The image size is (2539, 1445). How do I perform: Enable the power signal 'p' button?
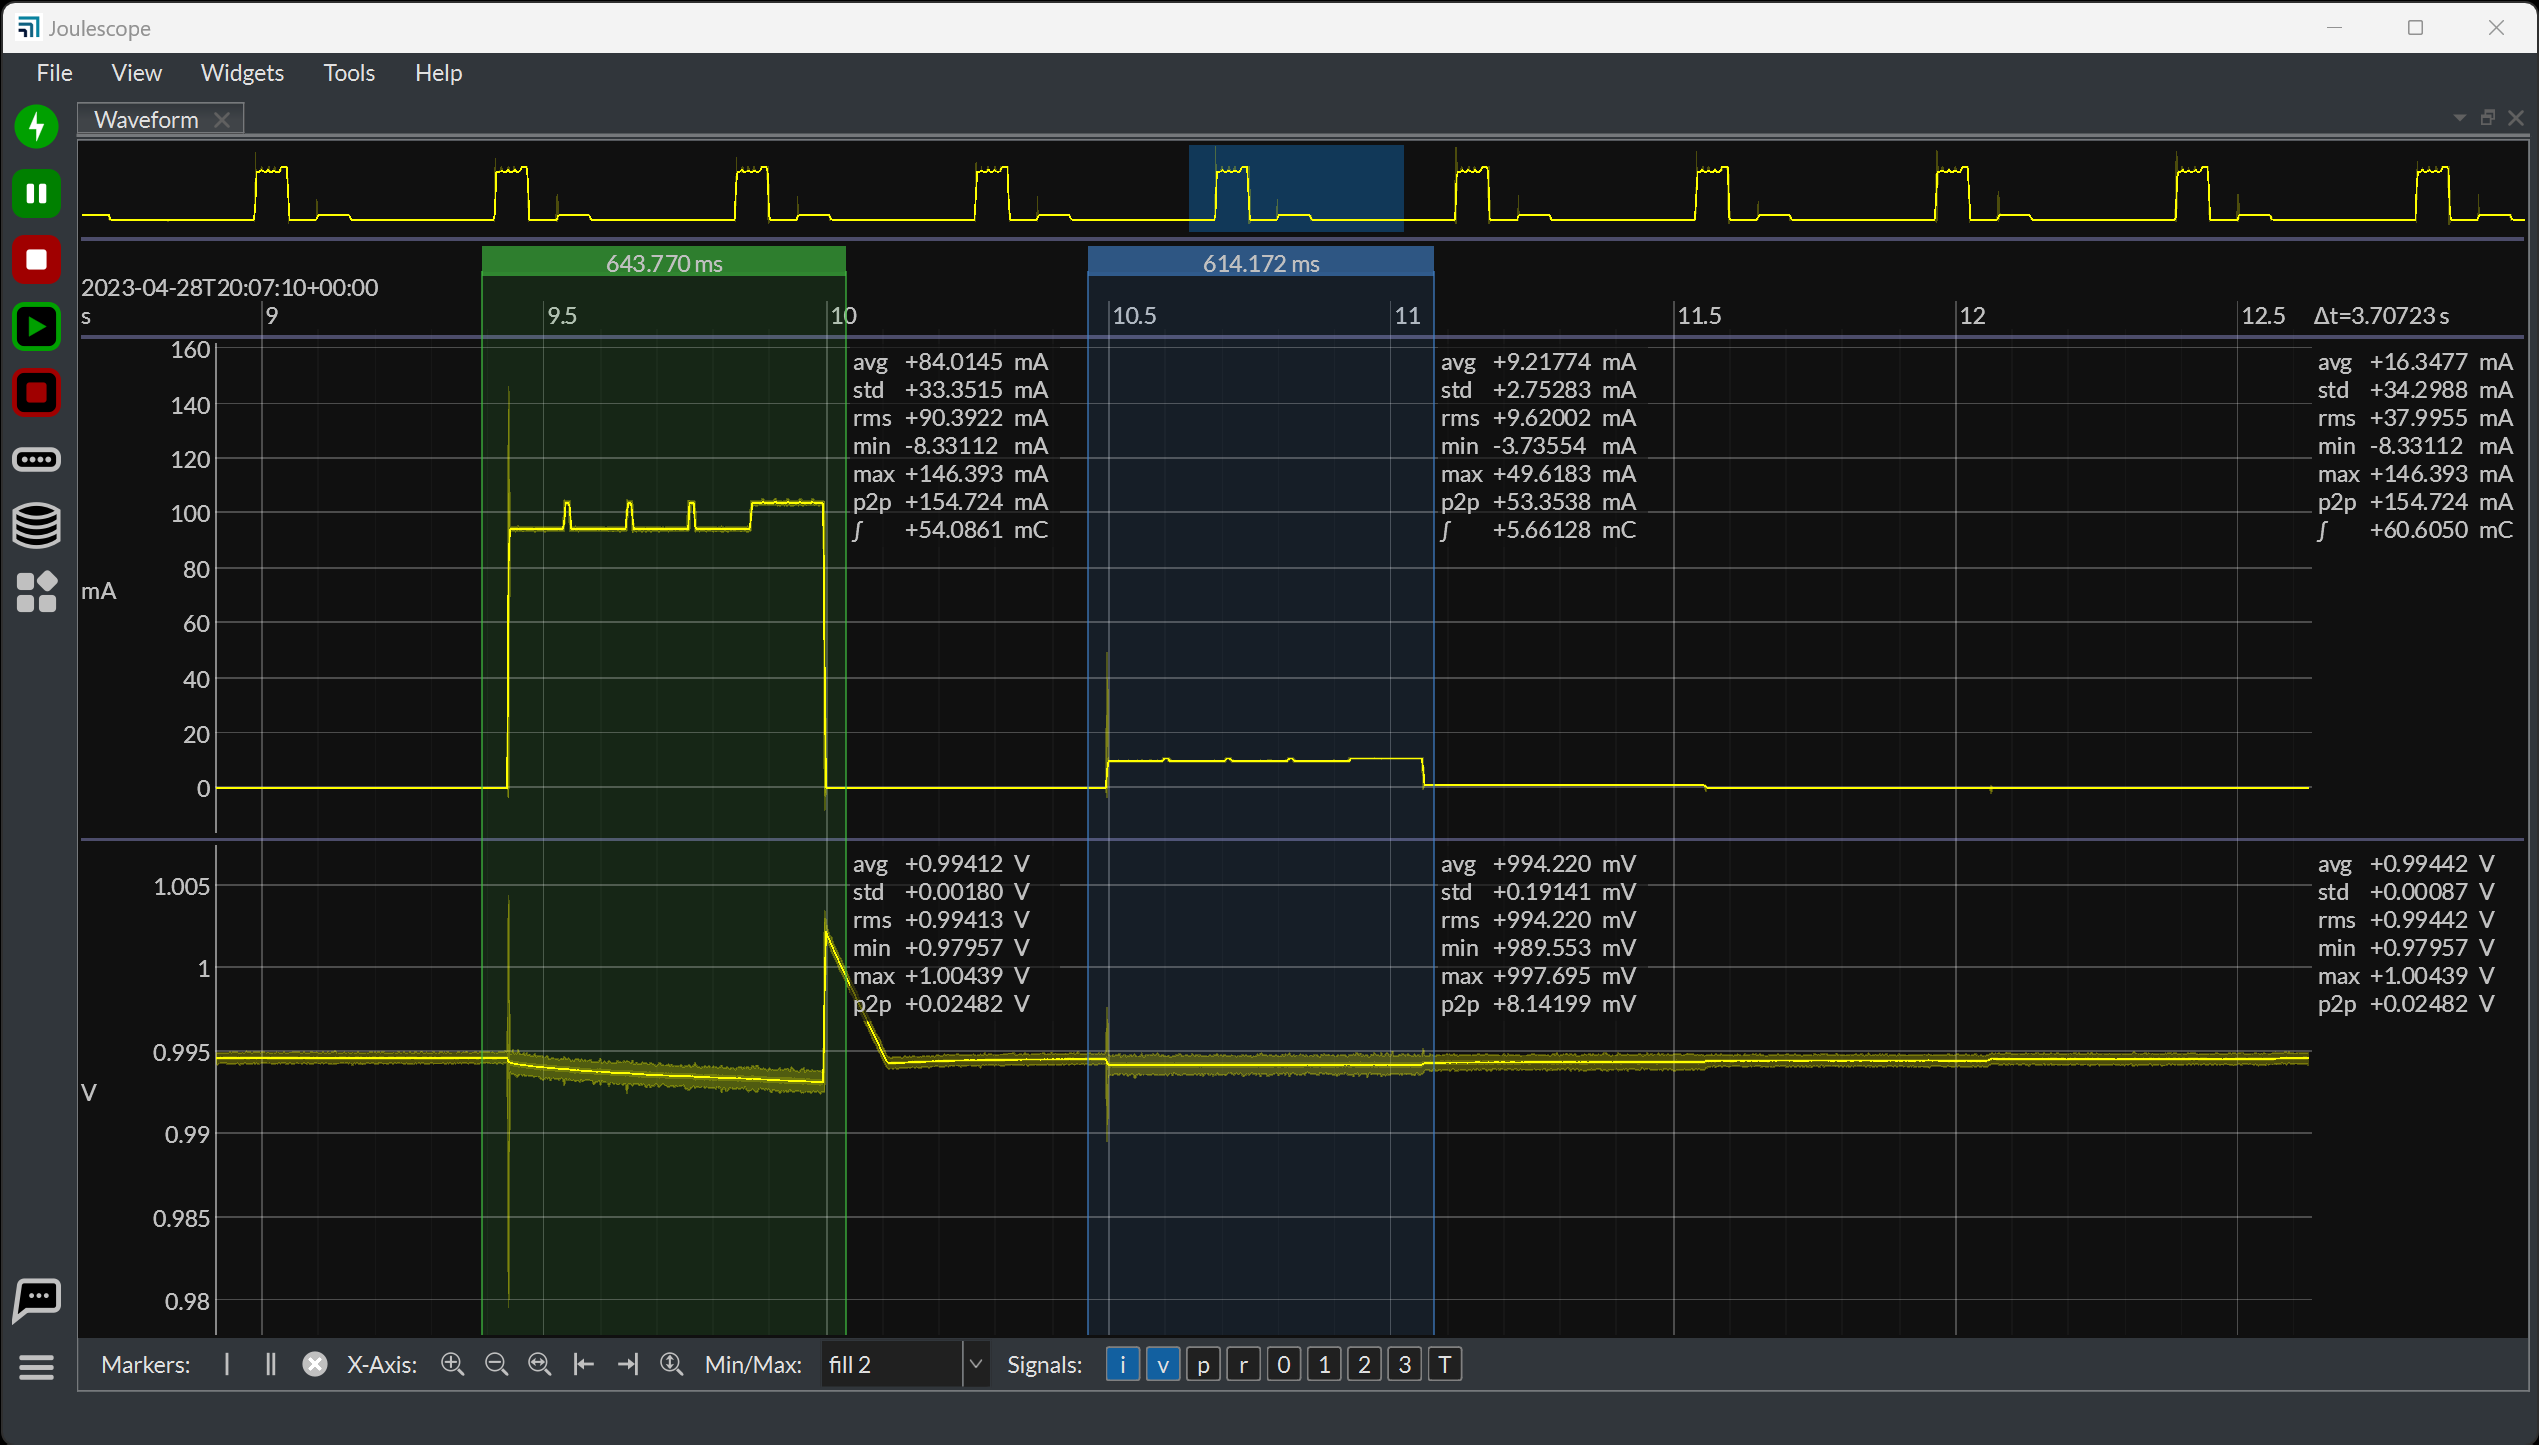[1203, 1364]
